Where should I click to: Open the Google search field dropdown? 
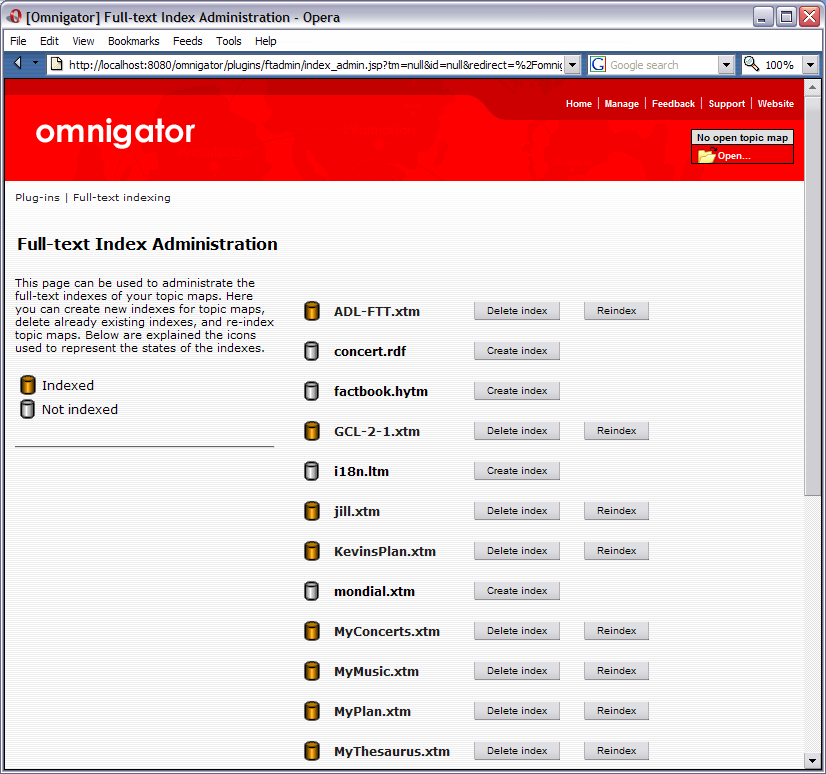coord(726,65)
